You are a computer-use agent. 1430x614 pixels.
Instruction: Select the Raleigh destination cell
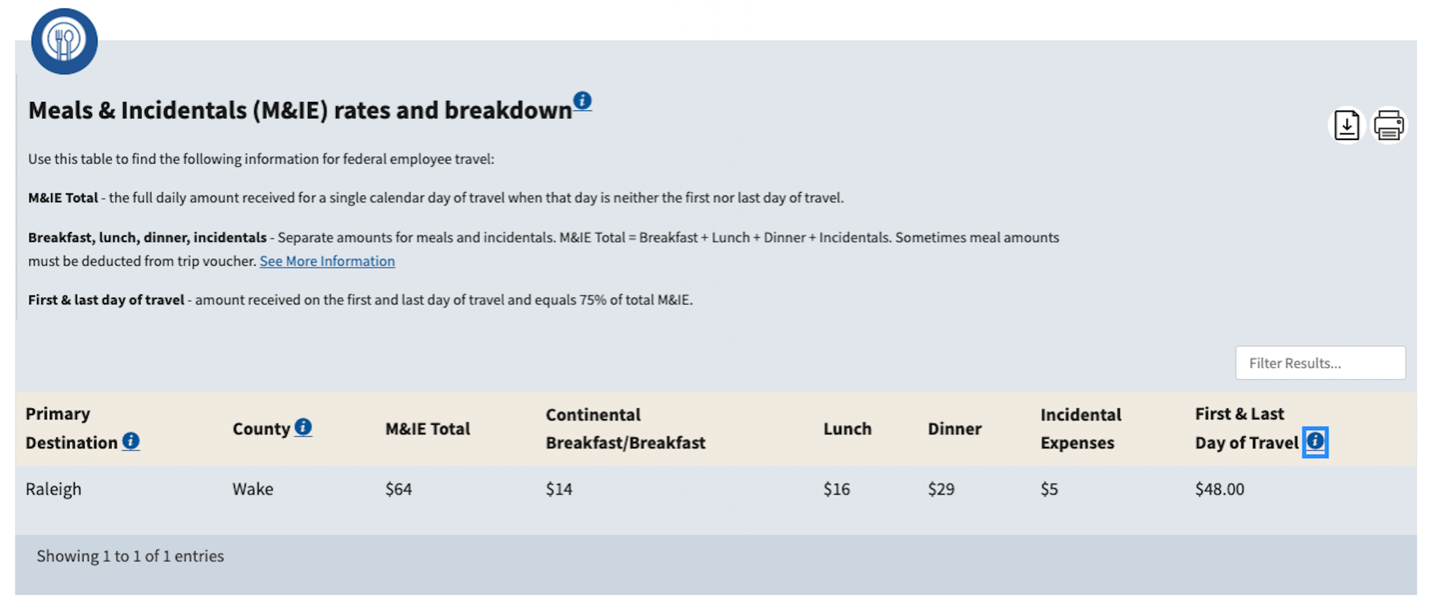pyautogui.click(x=53, y=489)
